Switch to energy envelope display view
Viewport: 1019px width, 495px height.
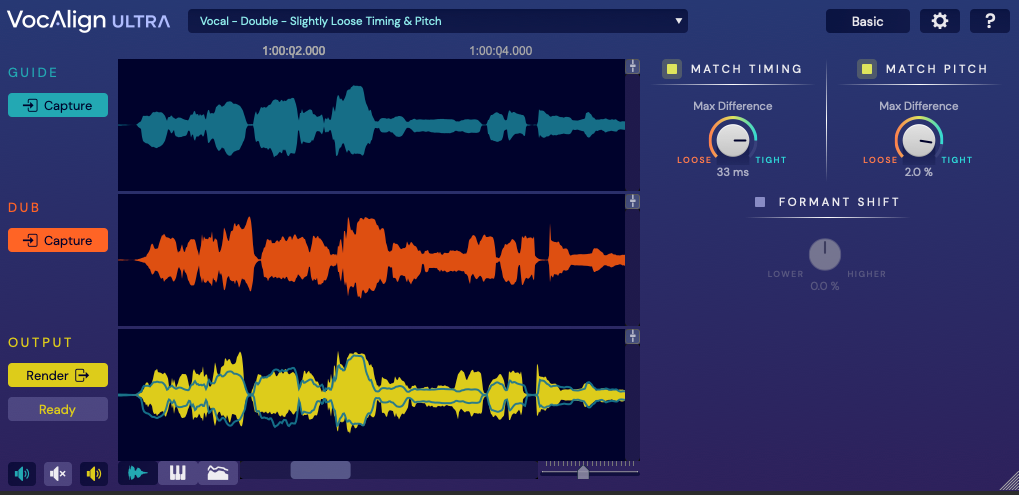coord(218,473)
